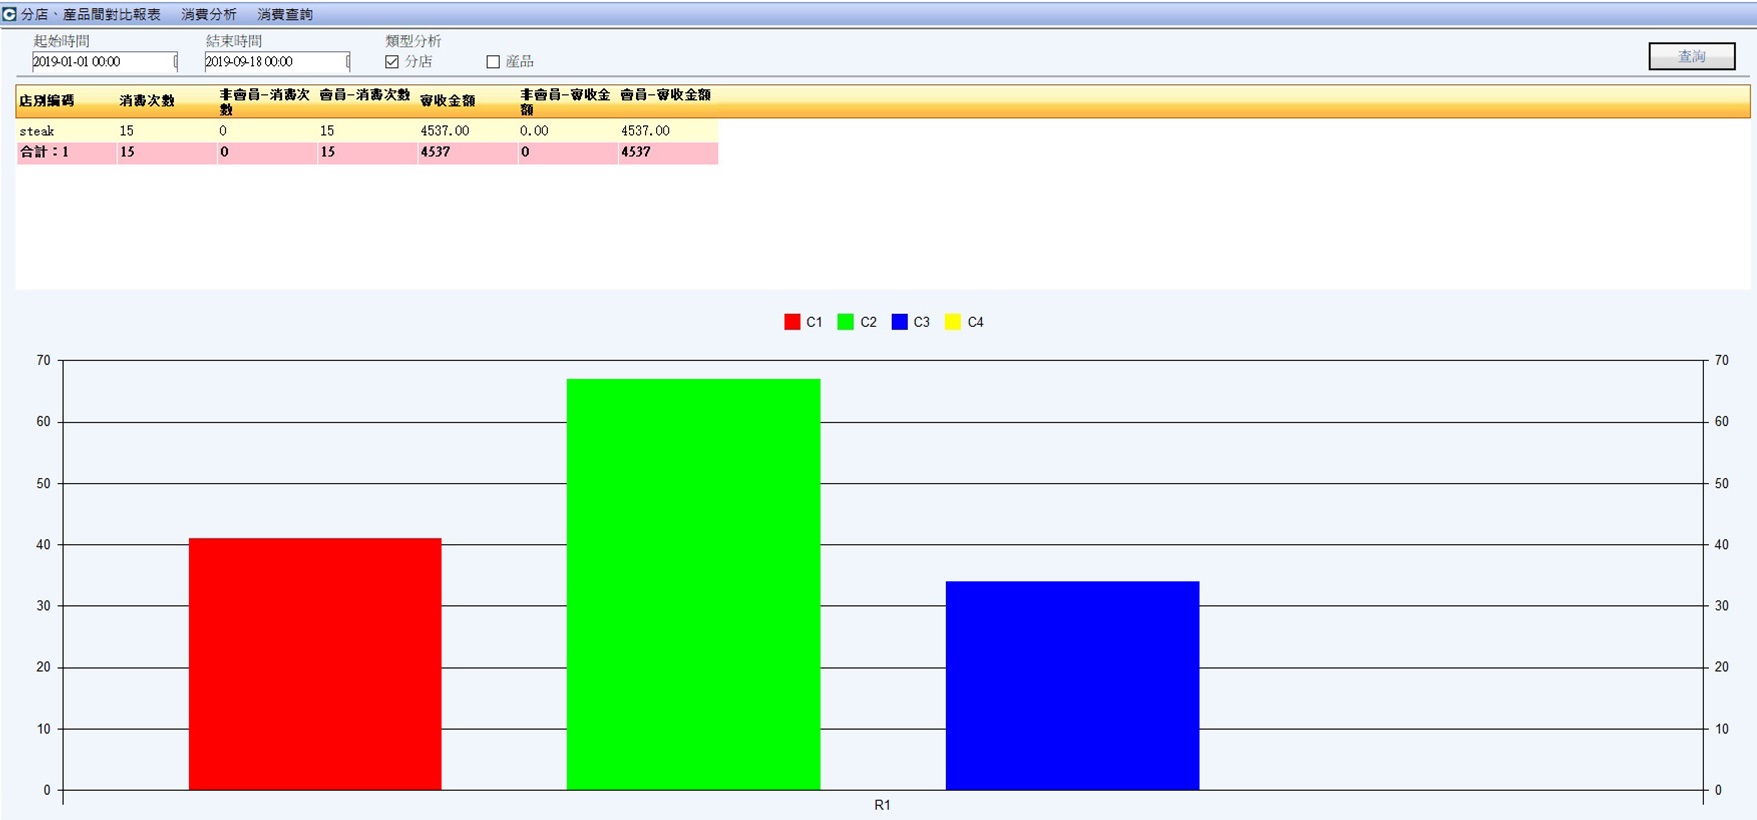Click the 查詢 button

pos(1692,56)
